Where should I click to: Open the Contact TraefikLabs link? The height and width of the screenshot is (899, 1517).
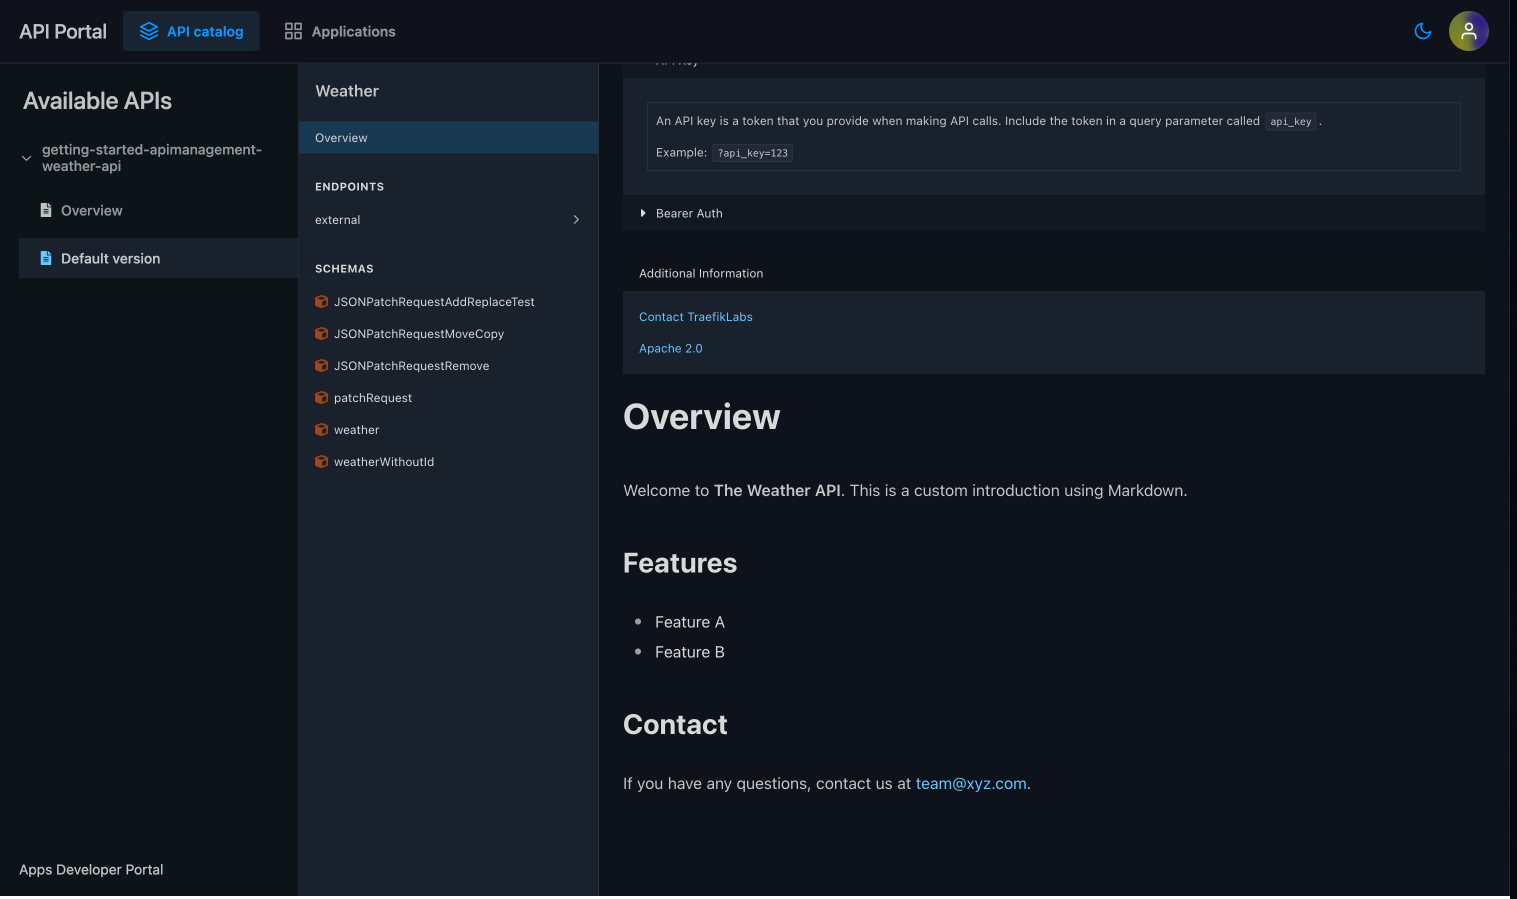coord(695,316)
